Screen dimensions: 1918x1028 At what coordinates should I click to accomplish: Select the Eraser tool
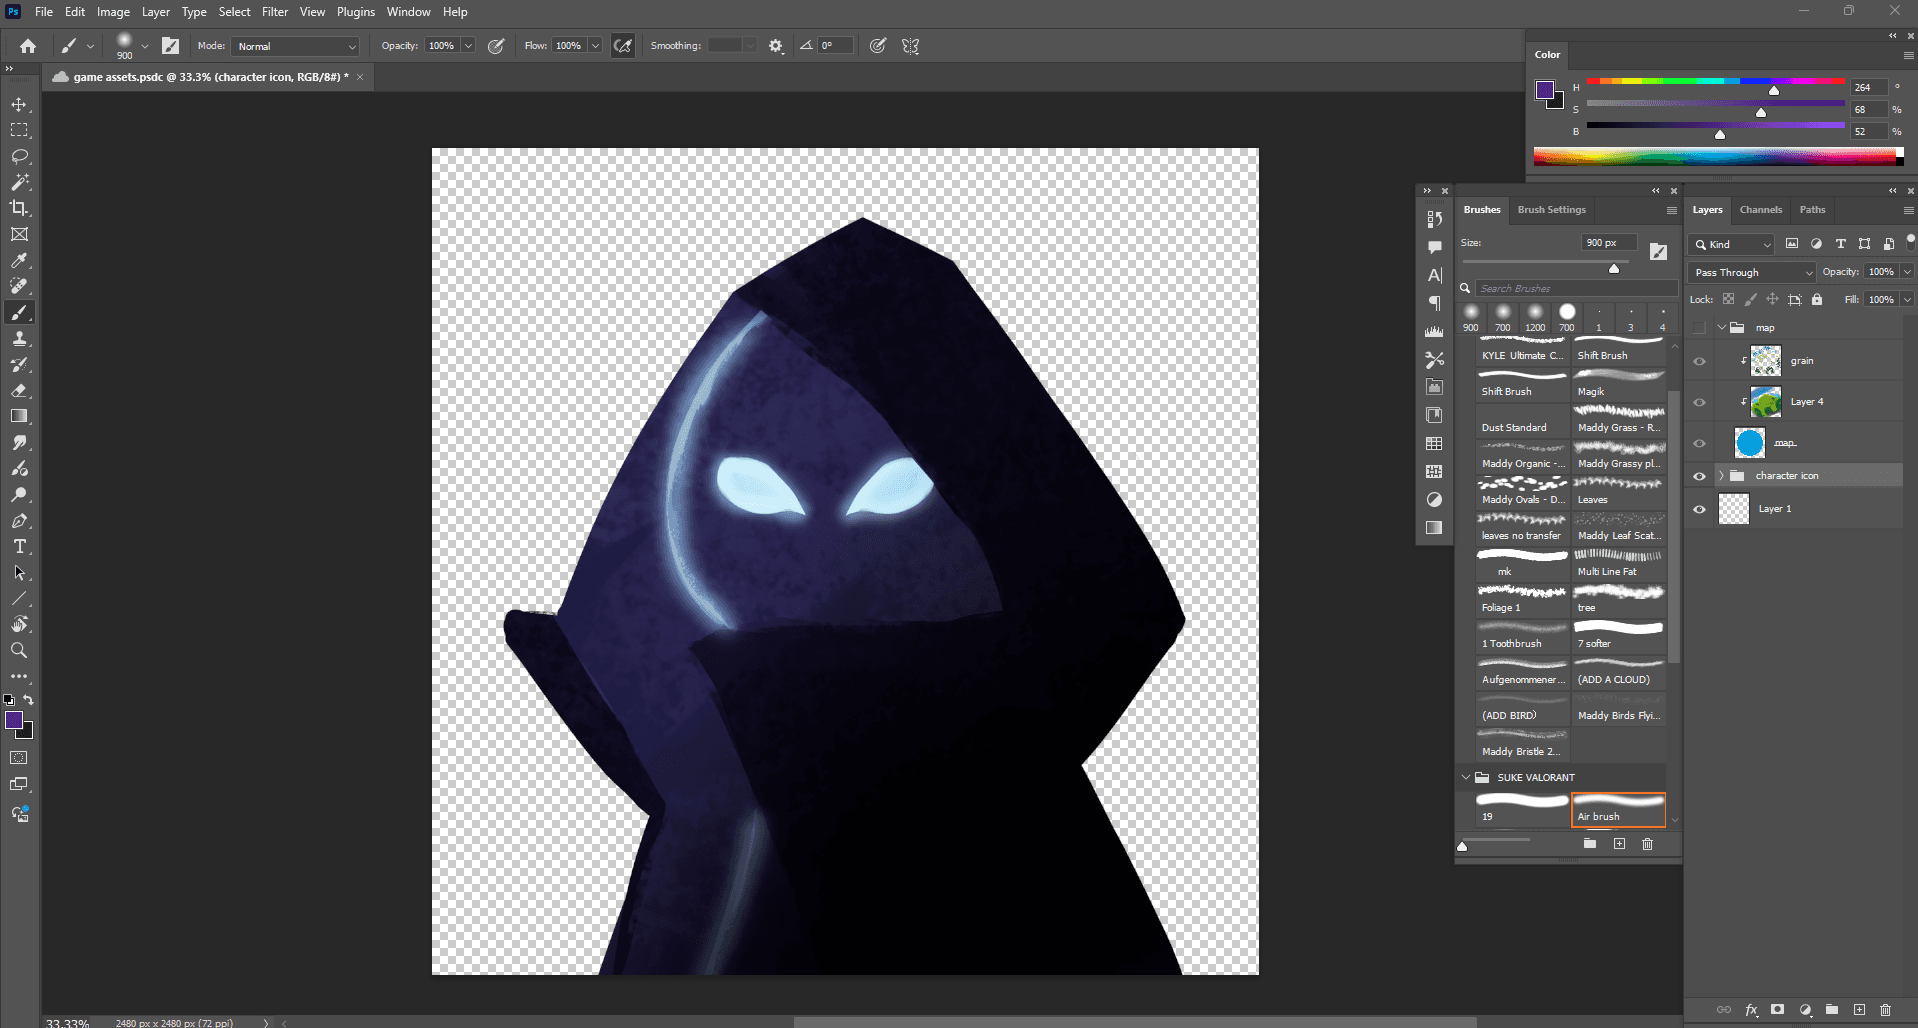(19, 391)
